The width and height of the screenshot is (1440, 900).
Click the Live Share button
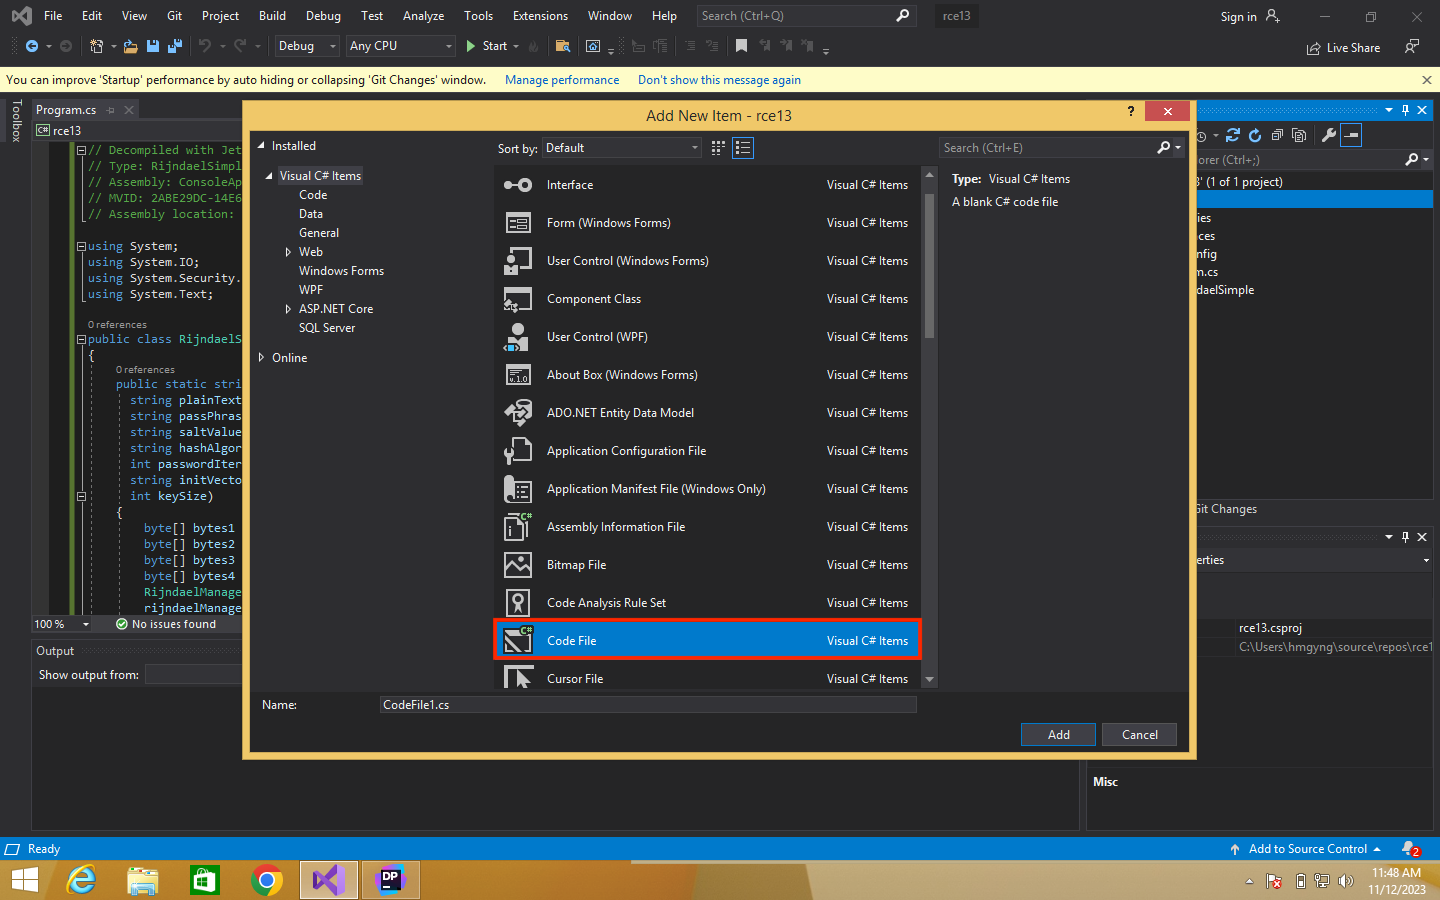coord(1343,48)
